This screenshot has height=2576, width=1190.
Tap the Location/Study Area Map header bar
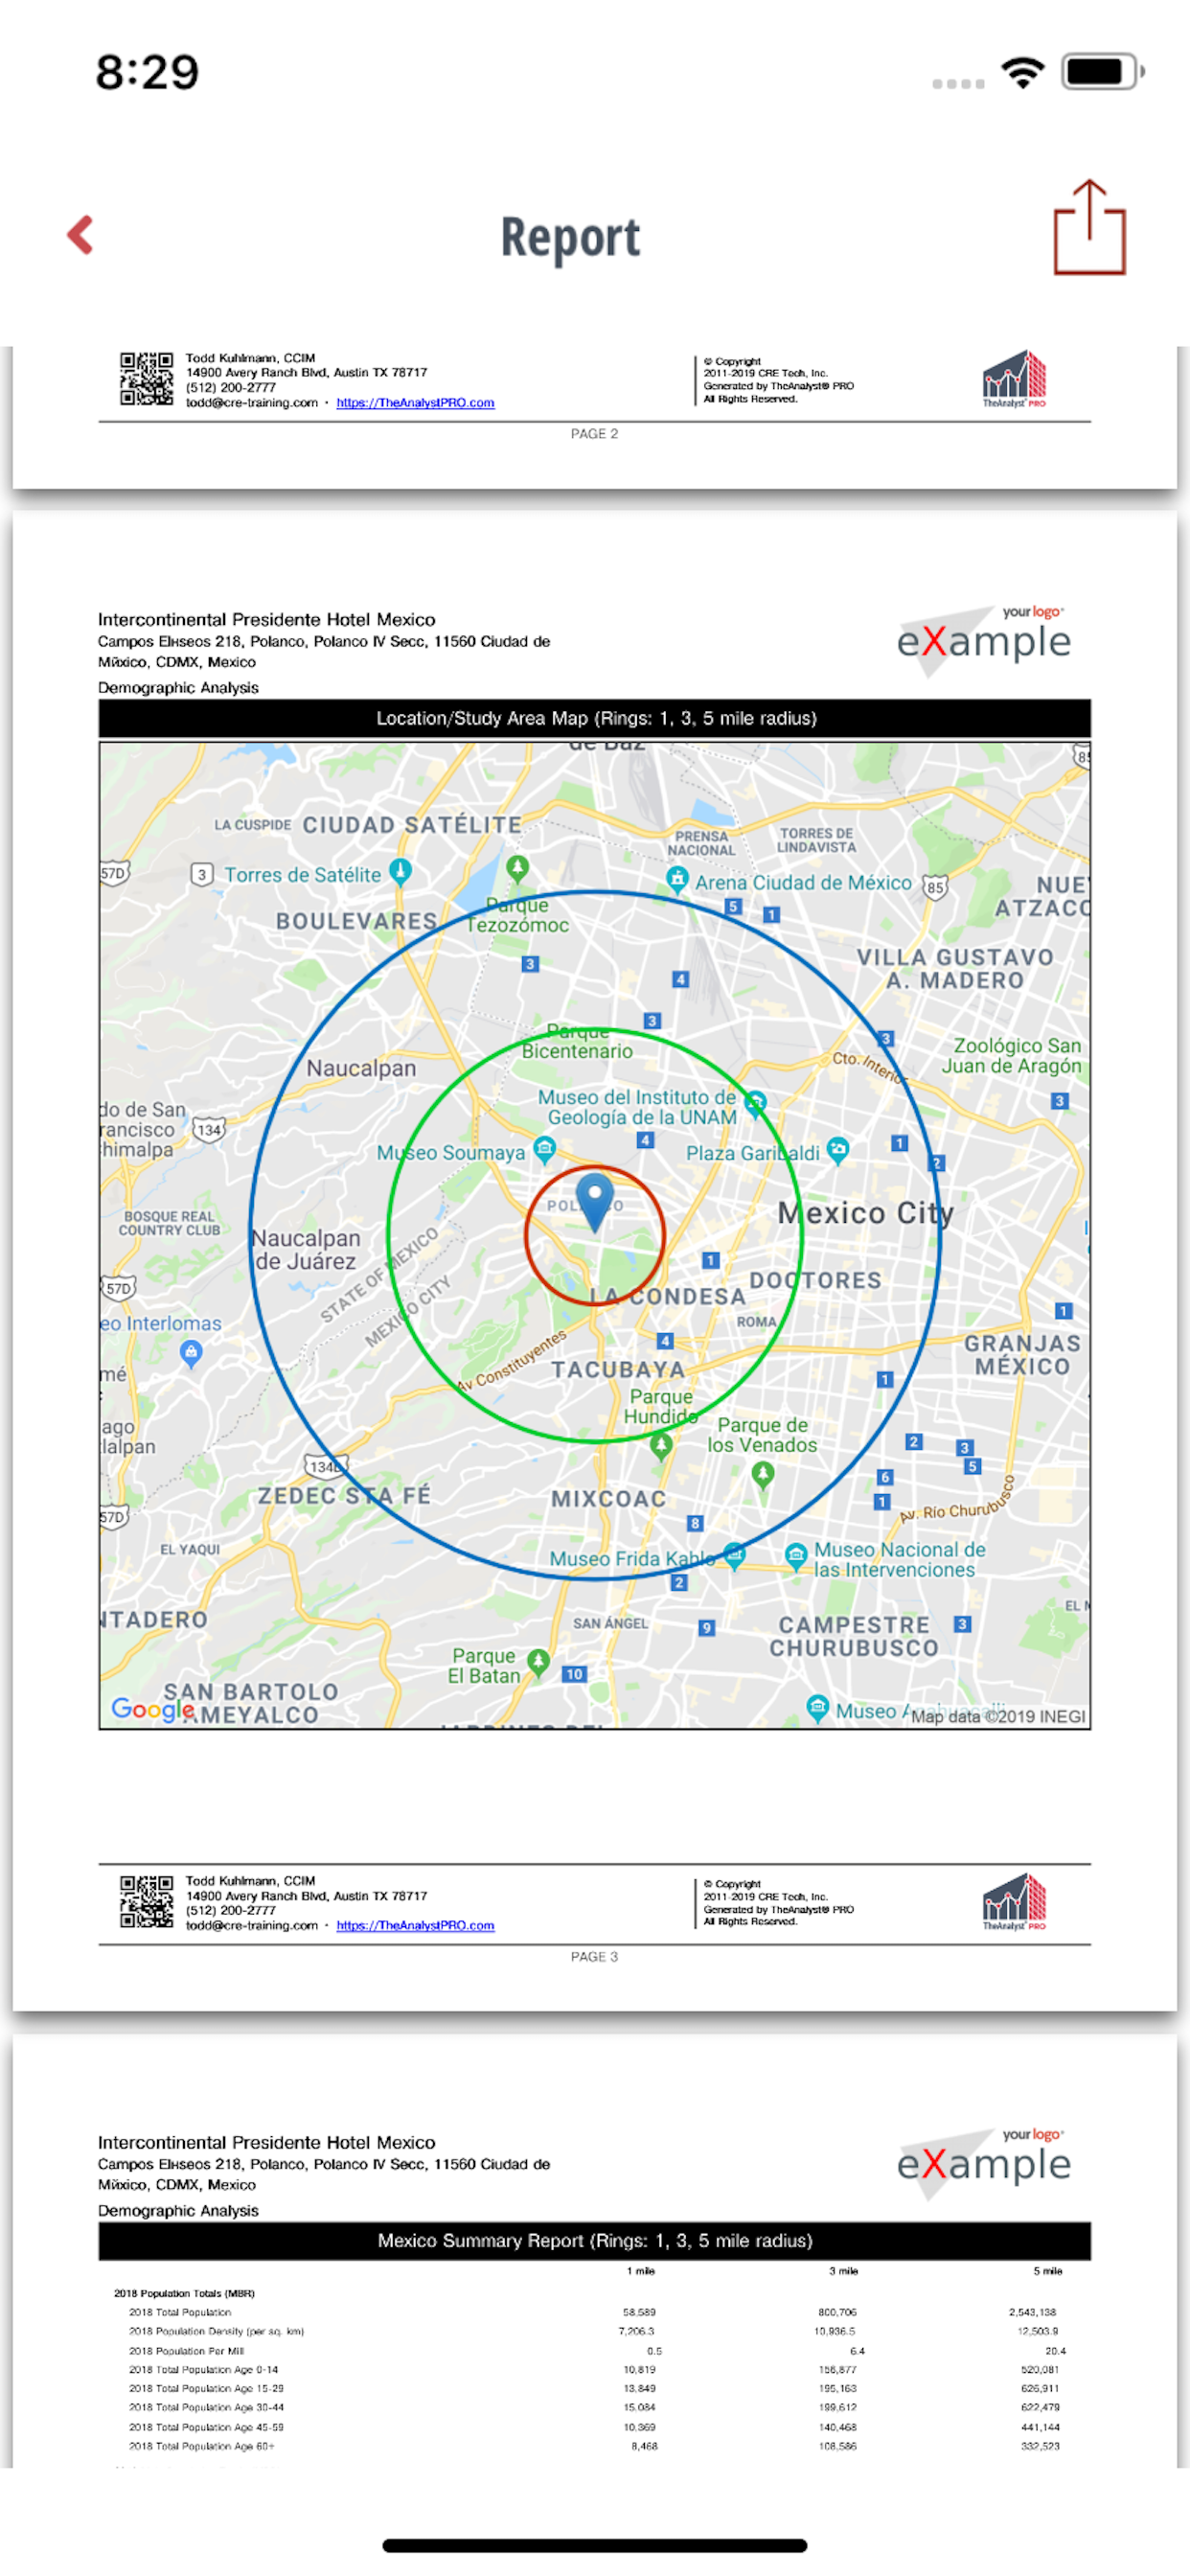pos(595,719)
